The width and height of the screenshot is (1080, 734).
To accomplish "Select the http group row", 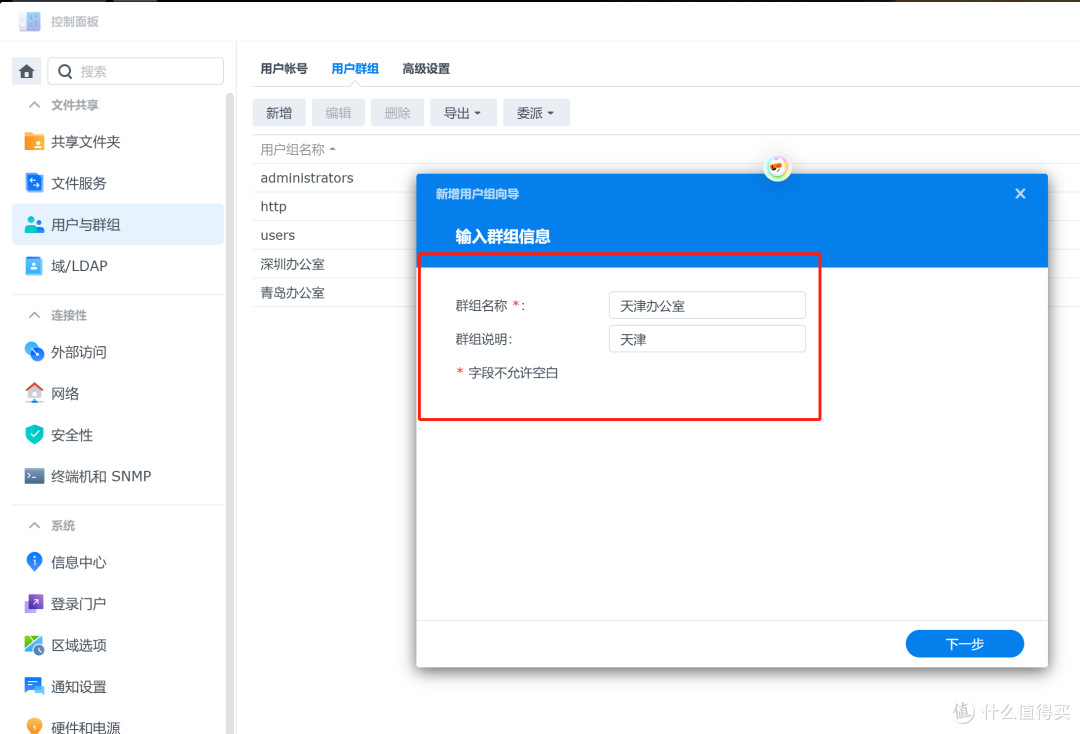I will (x=334, y=207).
